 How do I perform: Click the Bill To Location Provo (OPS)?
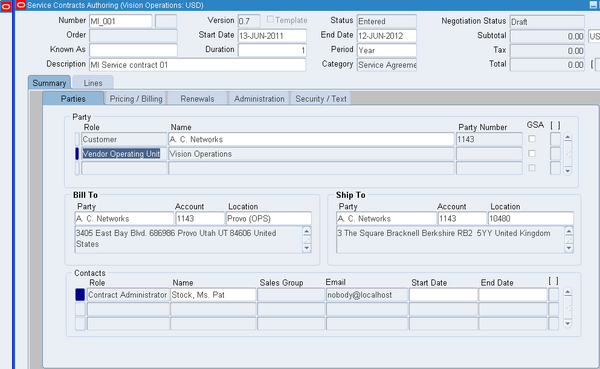click(269, 219)
